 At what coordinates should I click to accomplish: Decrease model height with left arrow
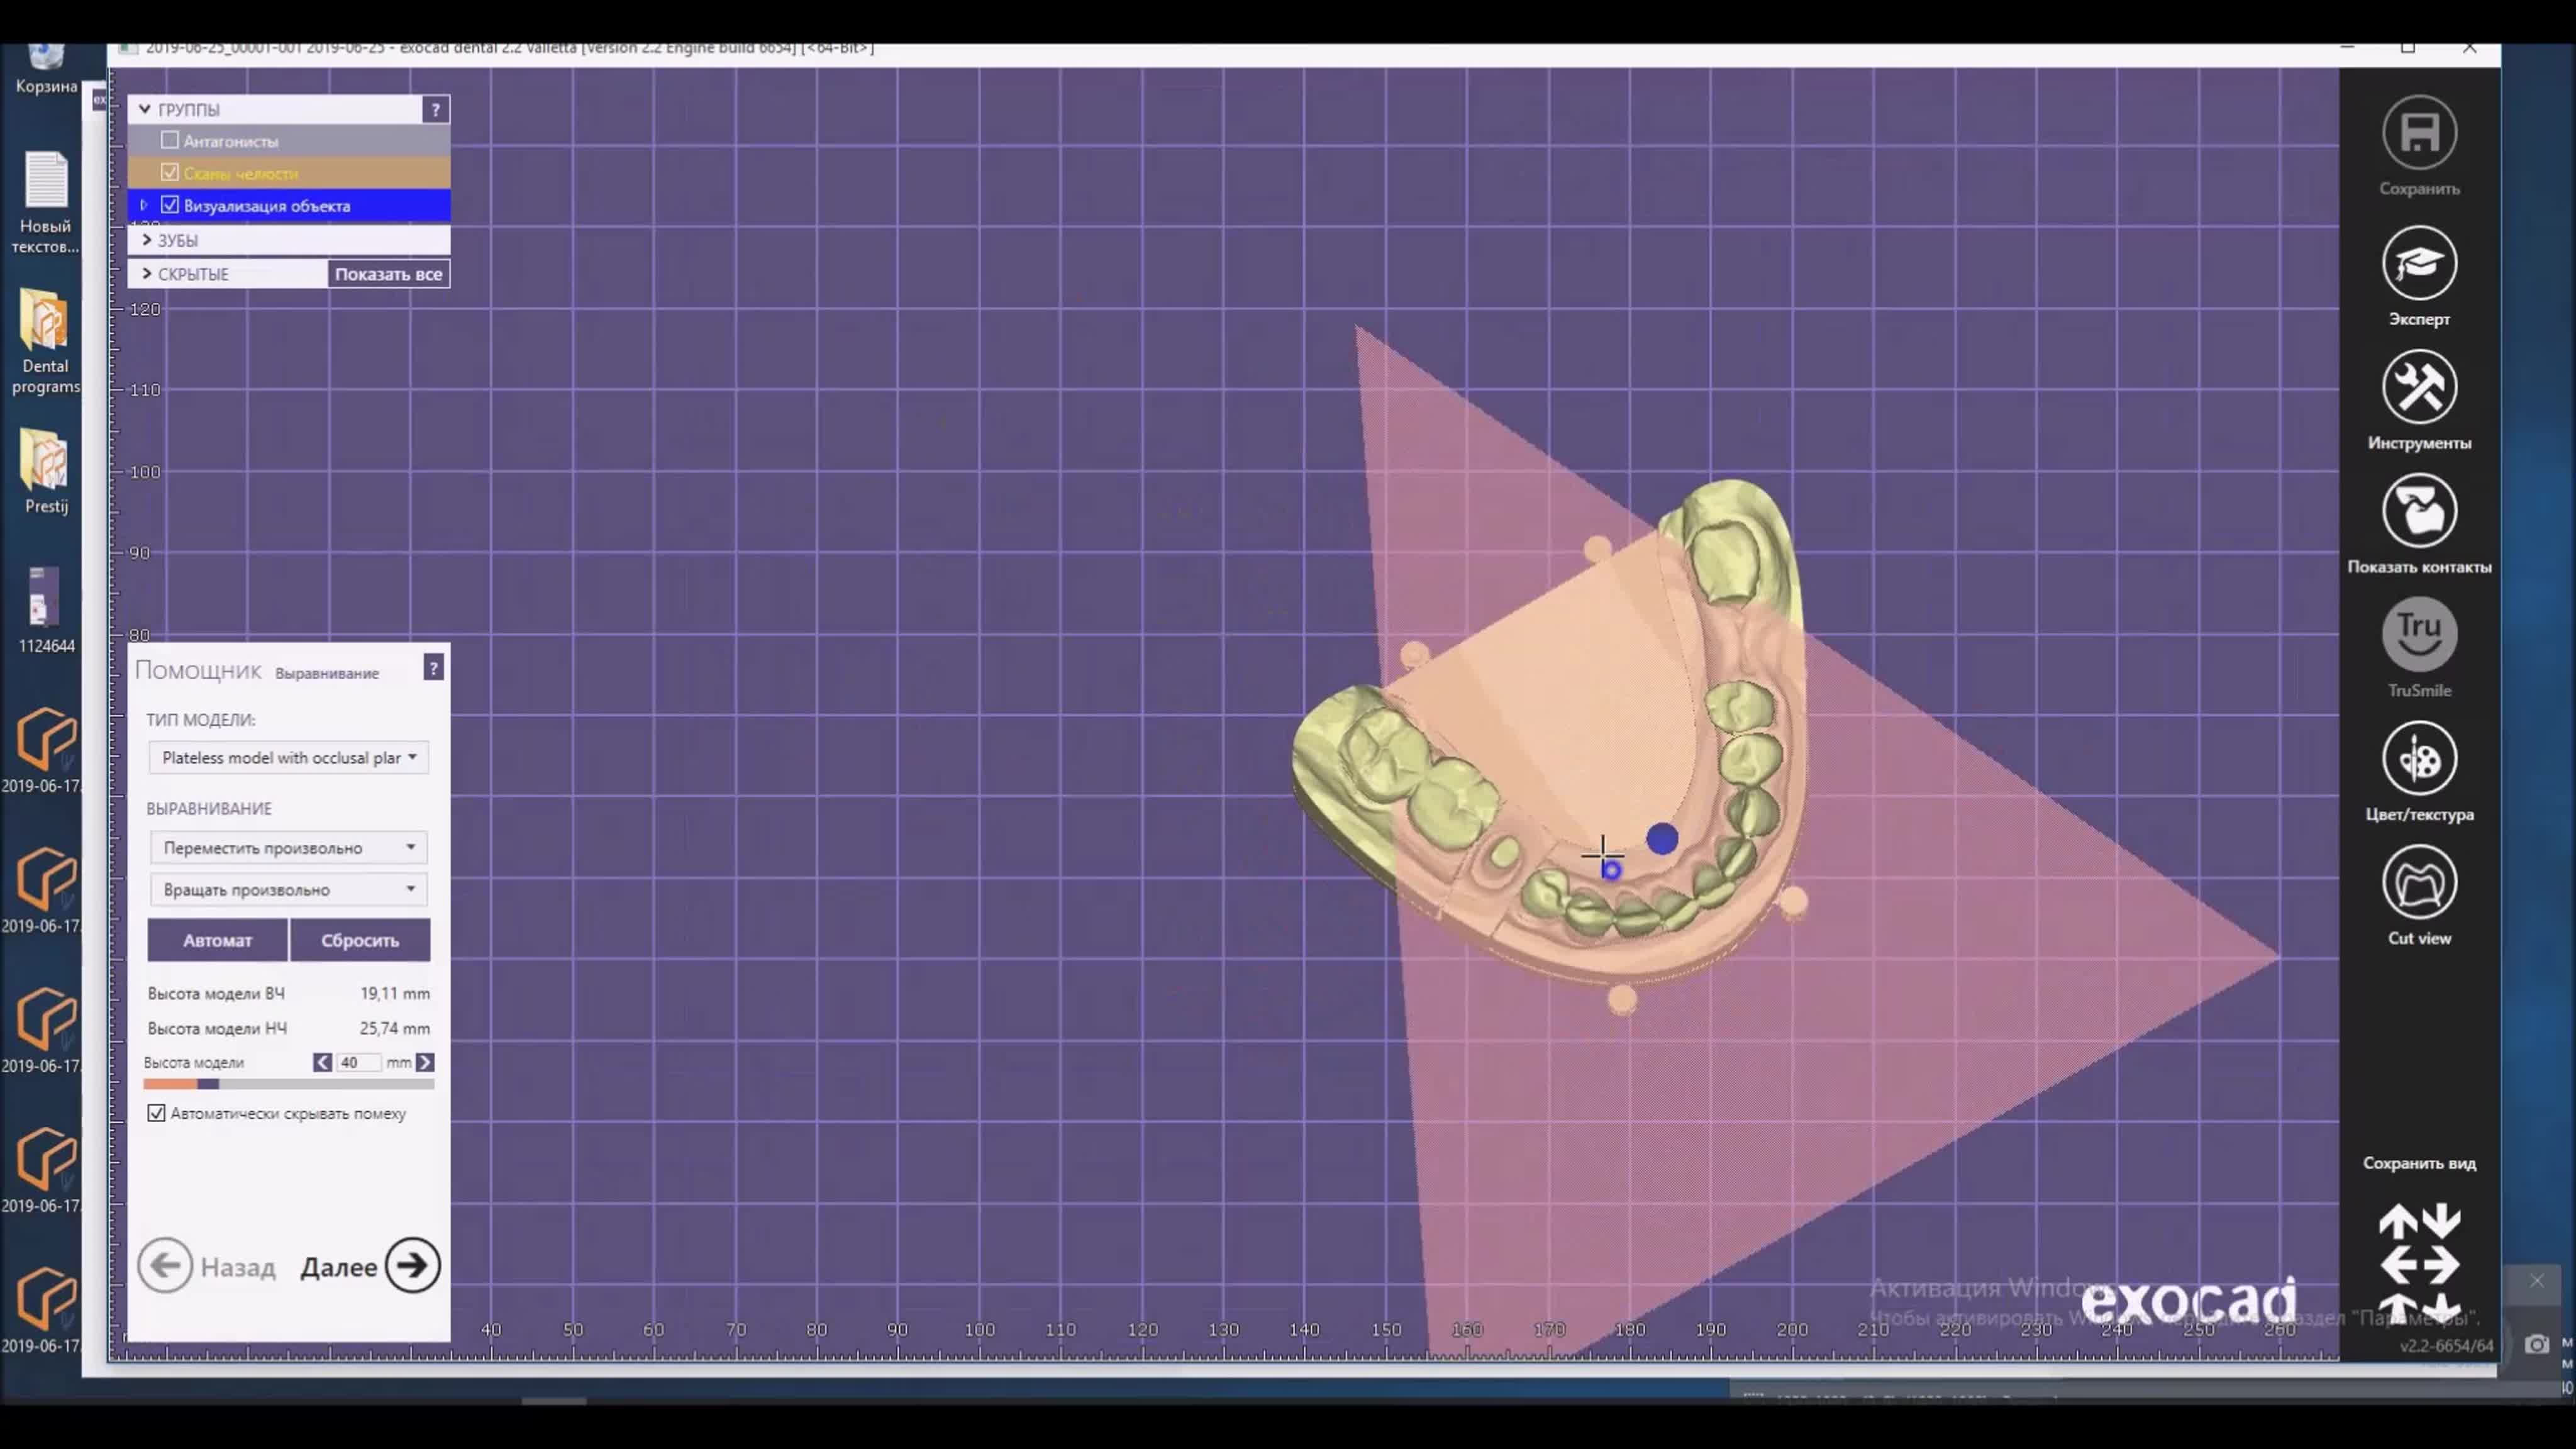(322, 1062)
